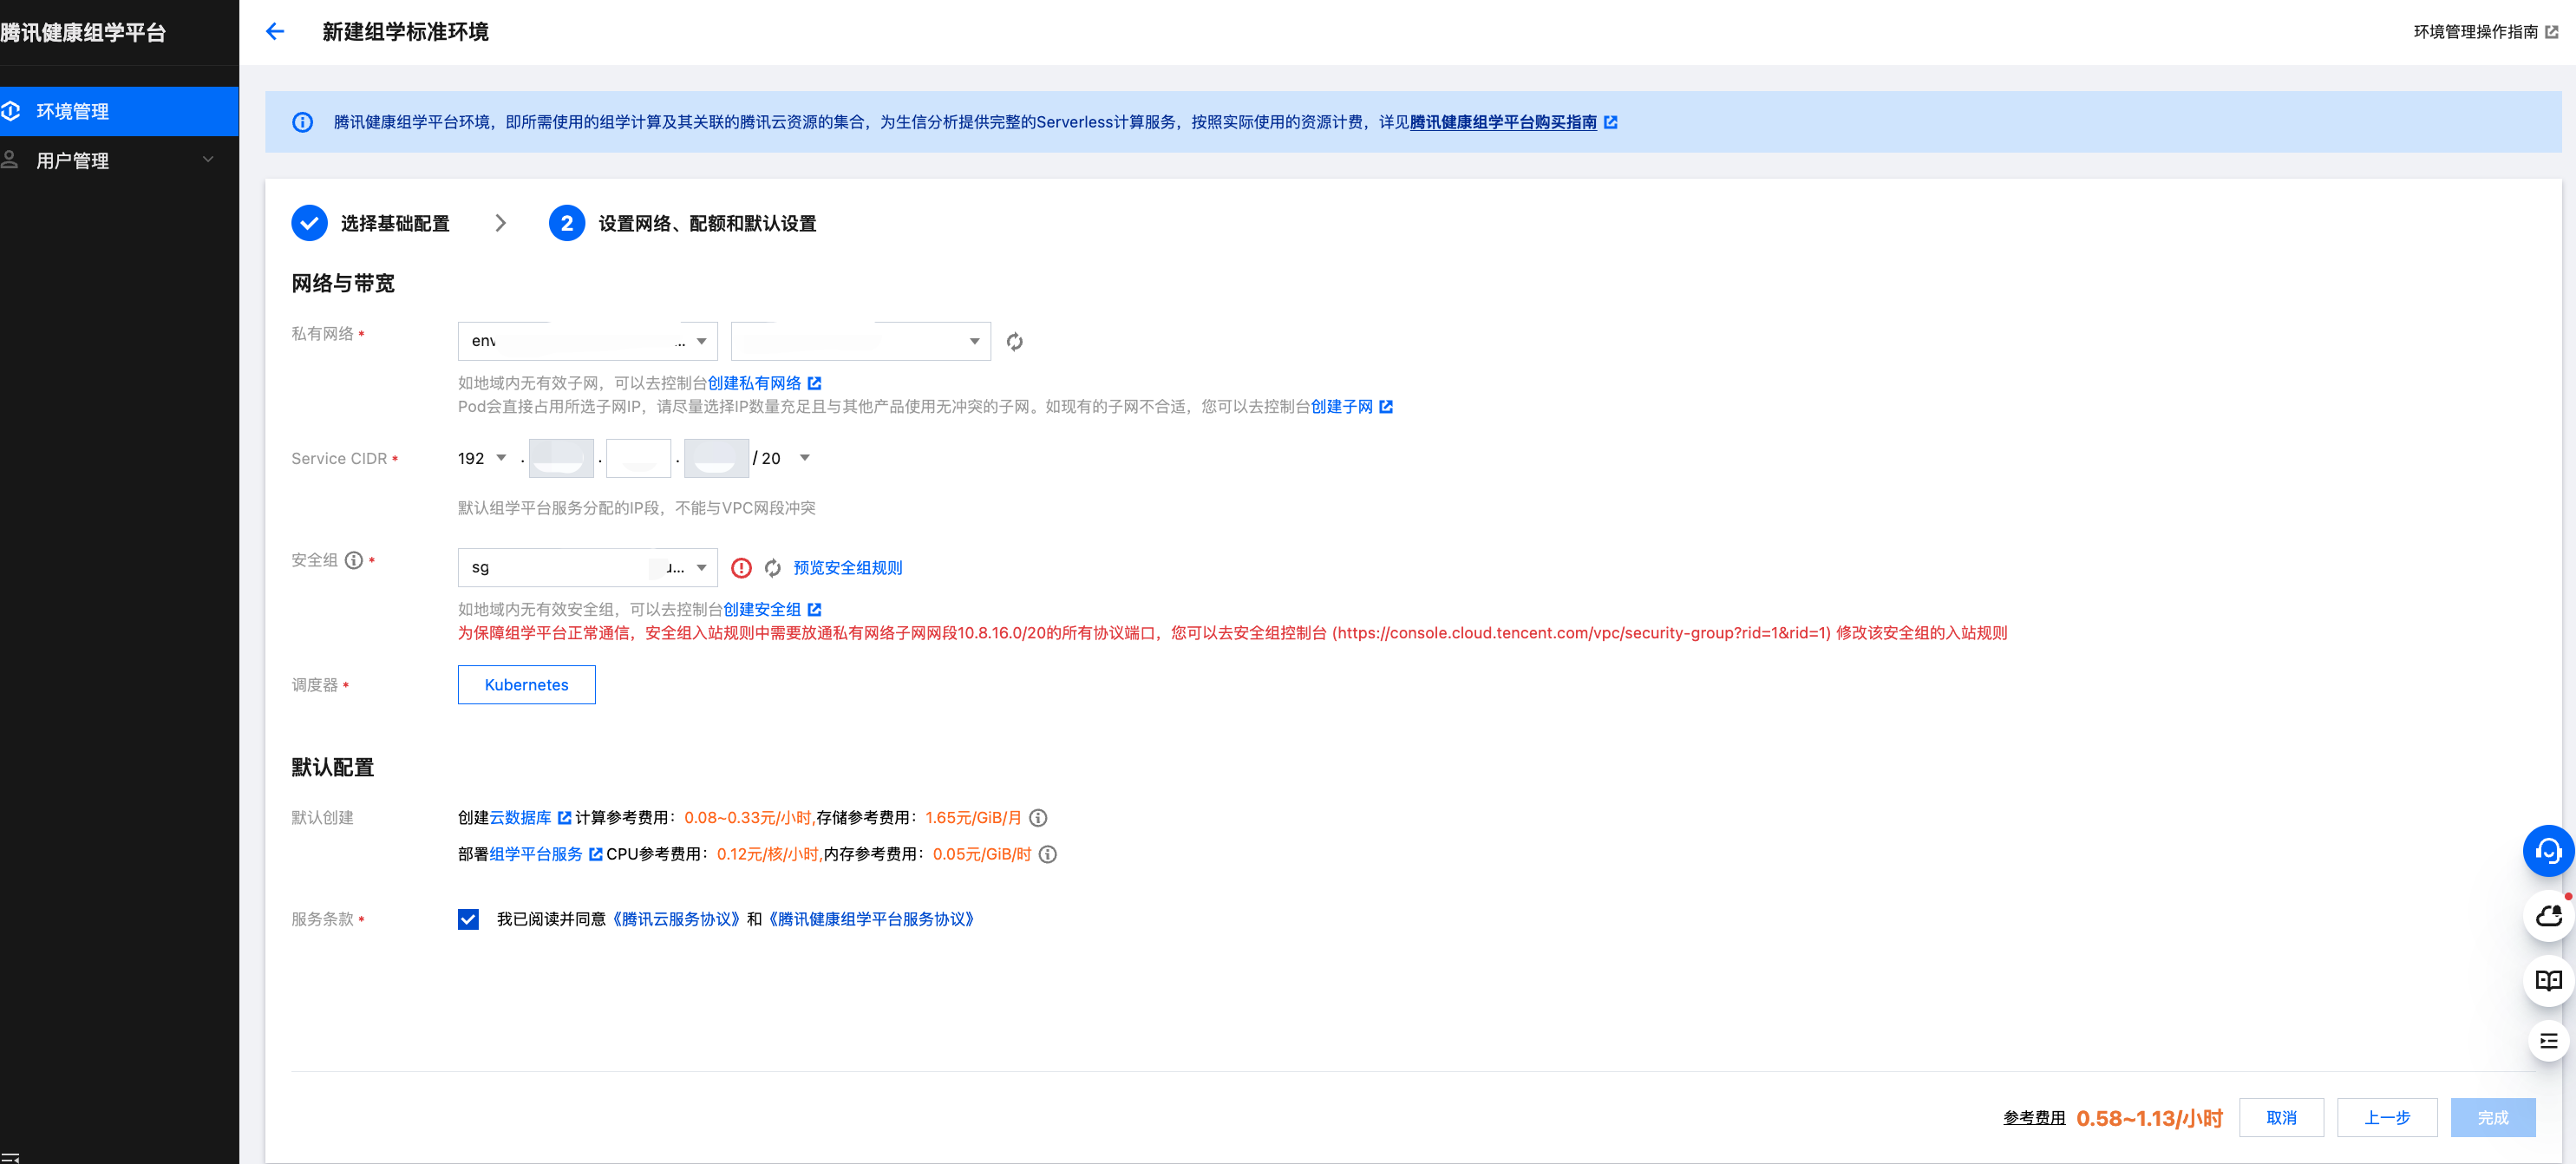Click the red security group warning icon

(x=741, y=568)
